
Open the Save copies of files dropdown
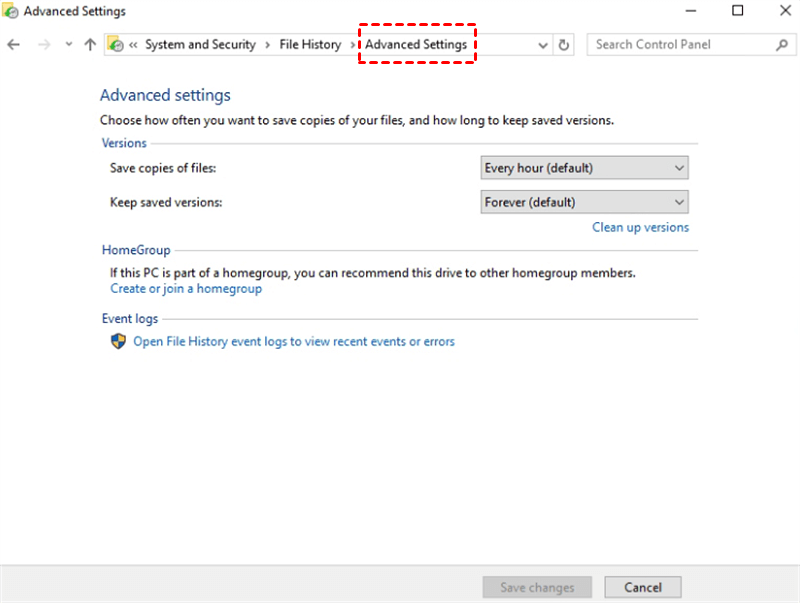click(584, 168)
